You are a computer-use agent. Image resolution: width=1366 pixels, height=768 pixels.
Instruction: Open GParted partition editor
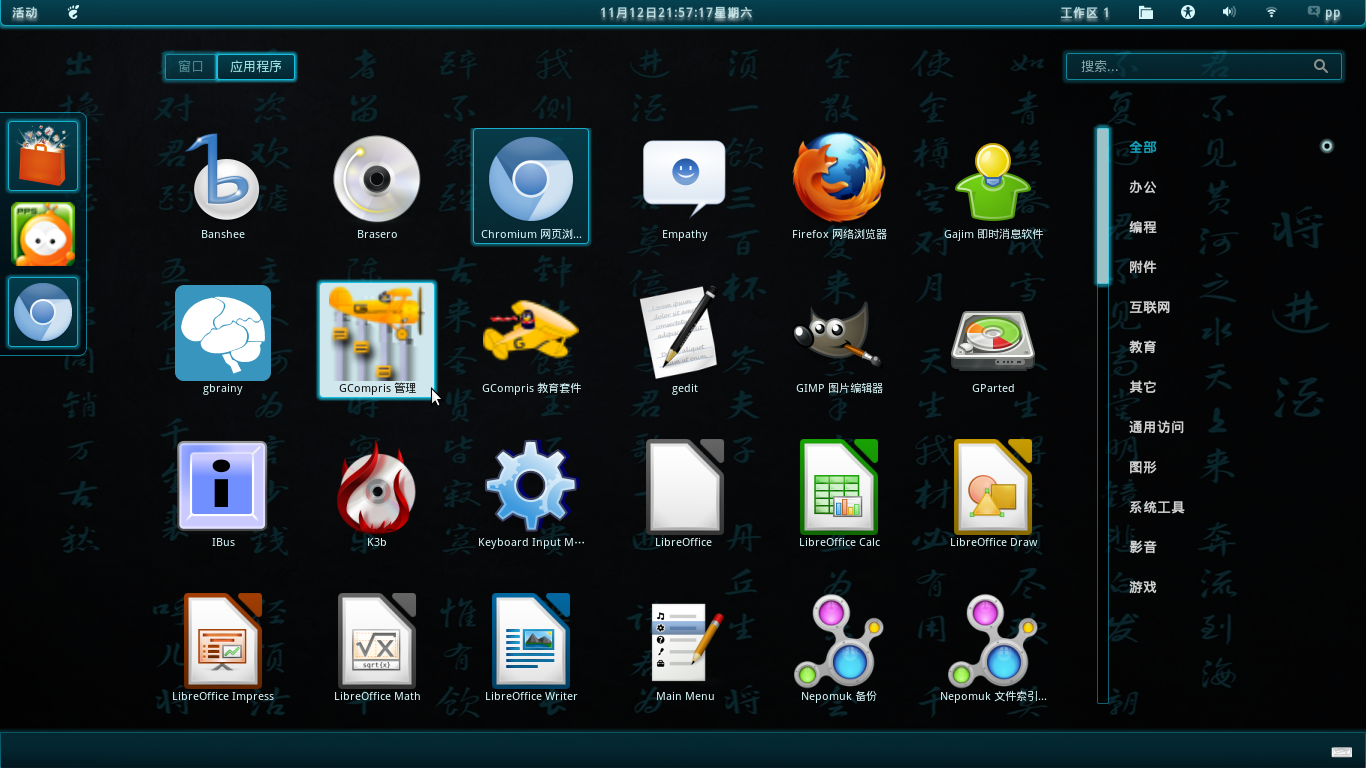[993, 340]
